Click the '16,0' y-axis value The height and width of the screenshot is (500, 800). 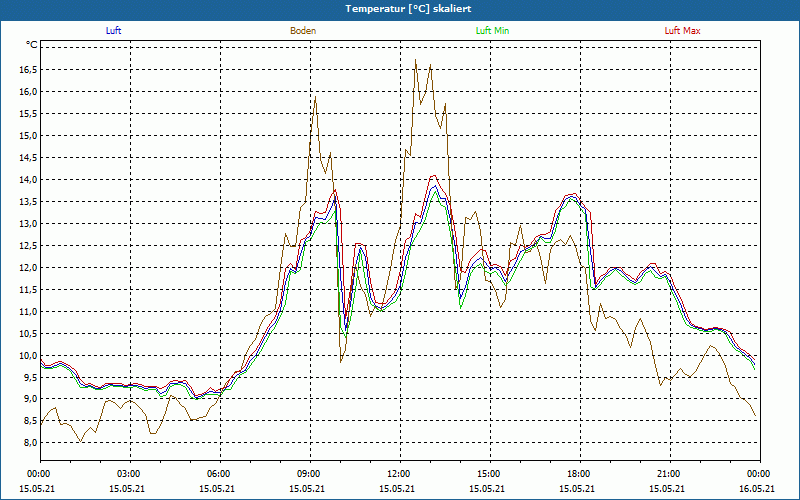pos(28,92)
